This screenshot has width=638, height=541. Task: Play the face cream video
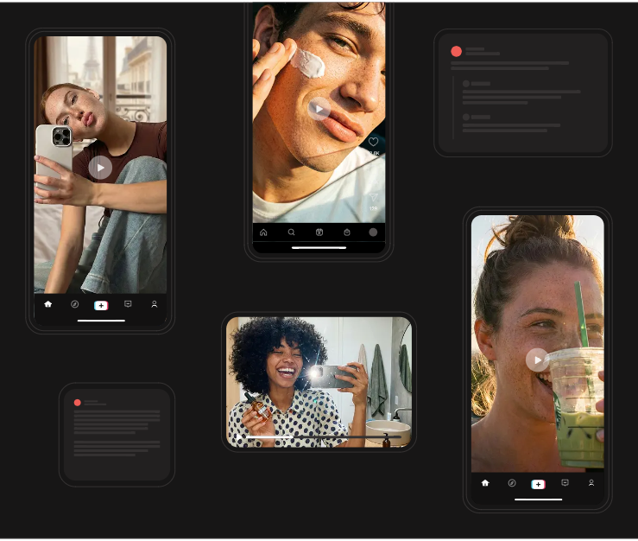[319, 109]
